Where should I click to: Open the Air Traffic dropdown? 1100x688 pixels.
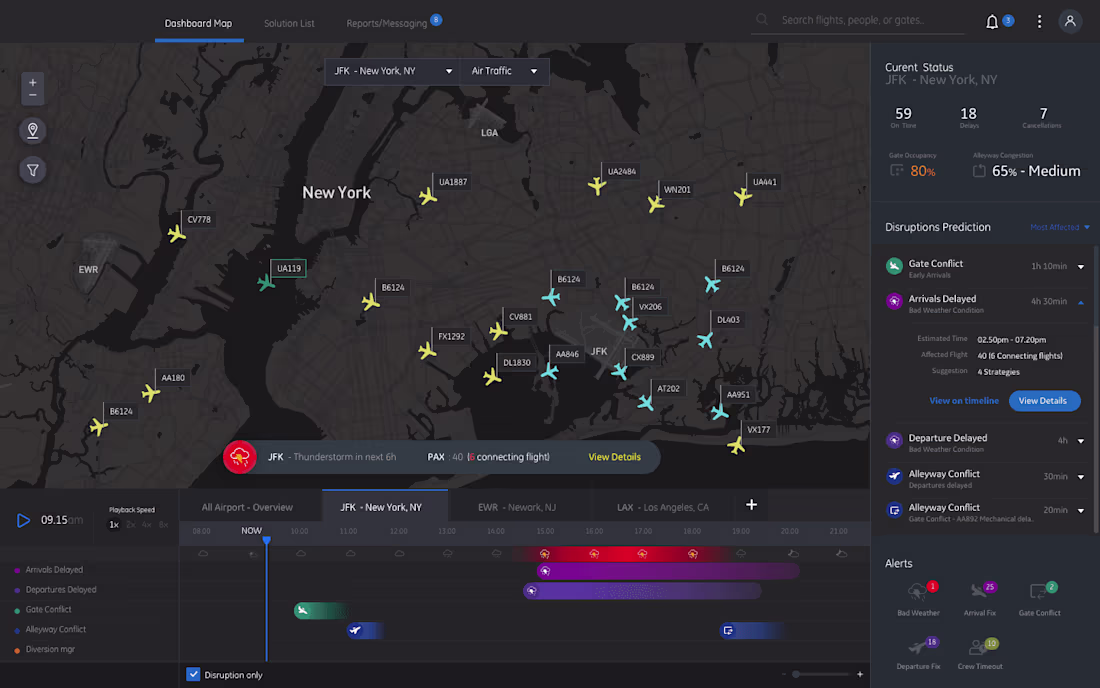[x=504, y=71]
